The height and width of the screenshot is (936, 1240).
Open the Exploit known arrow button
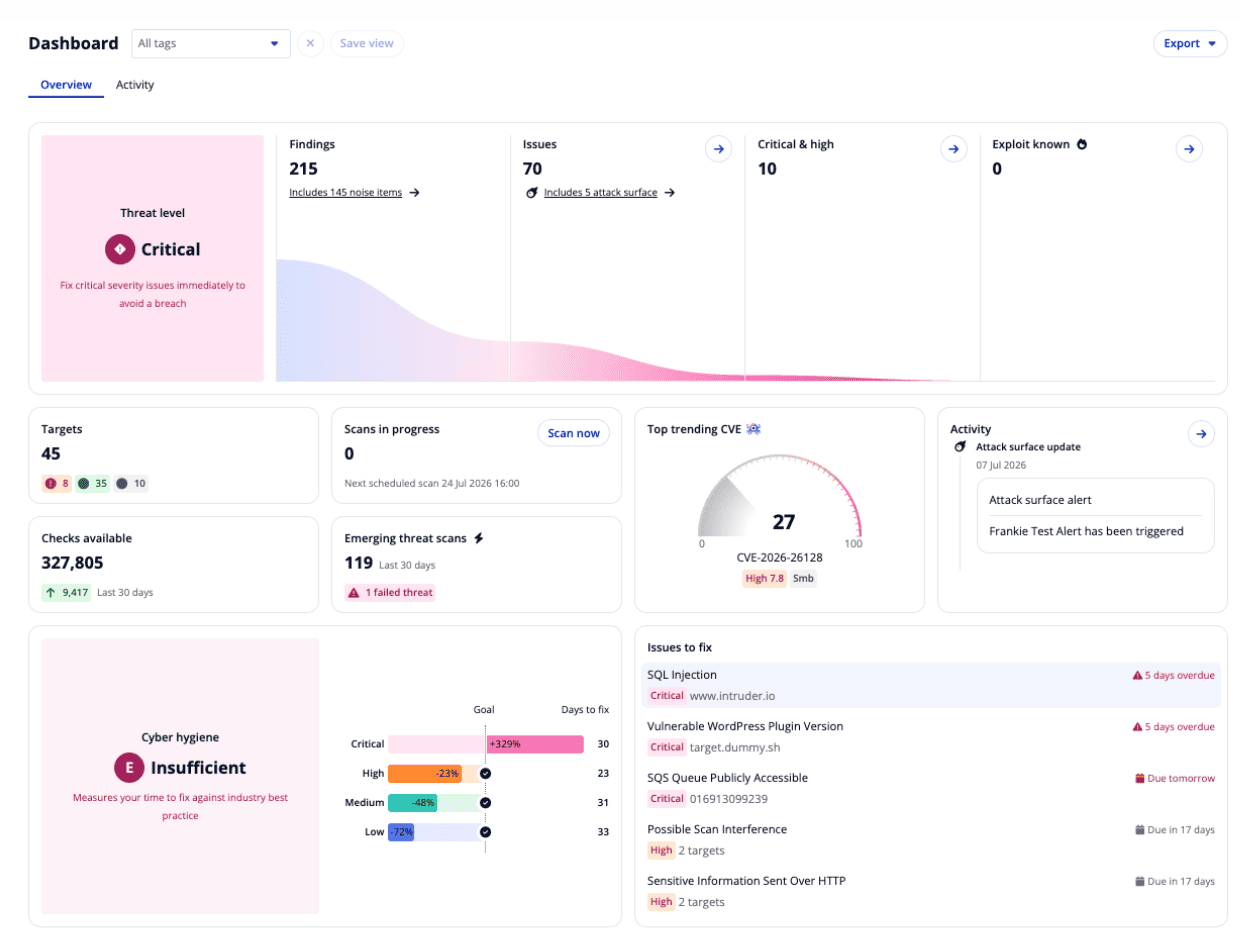(1189, 149)
